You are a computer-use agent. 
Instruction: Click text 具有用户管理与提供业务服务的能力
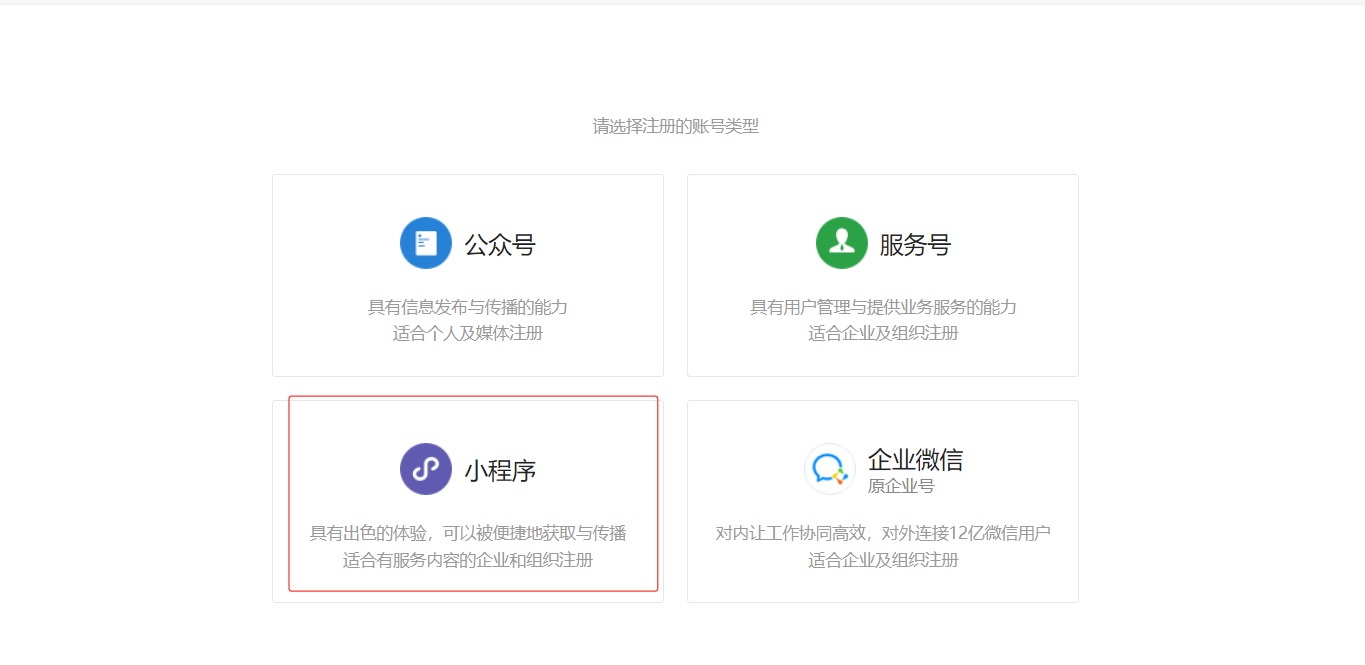883,307
